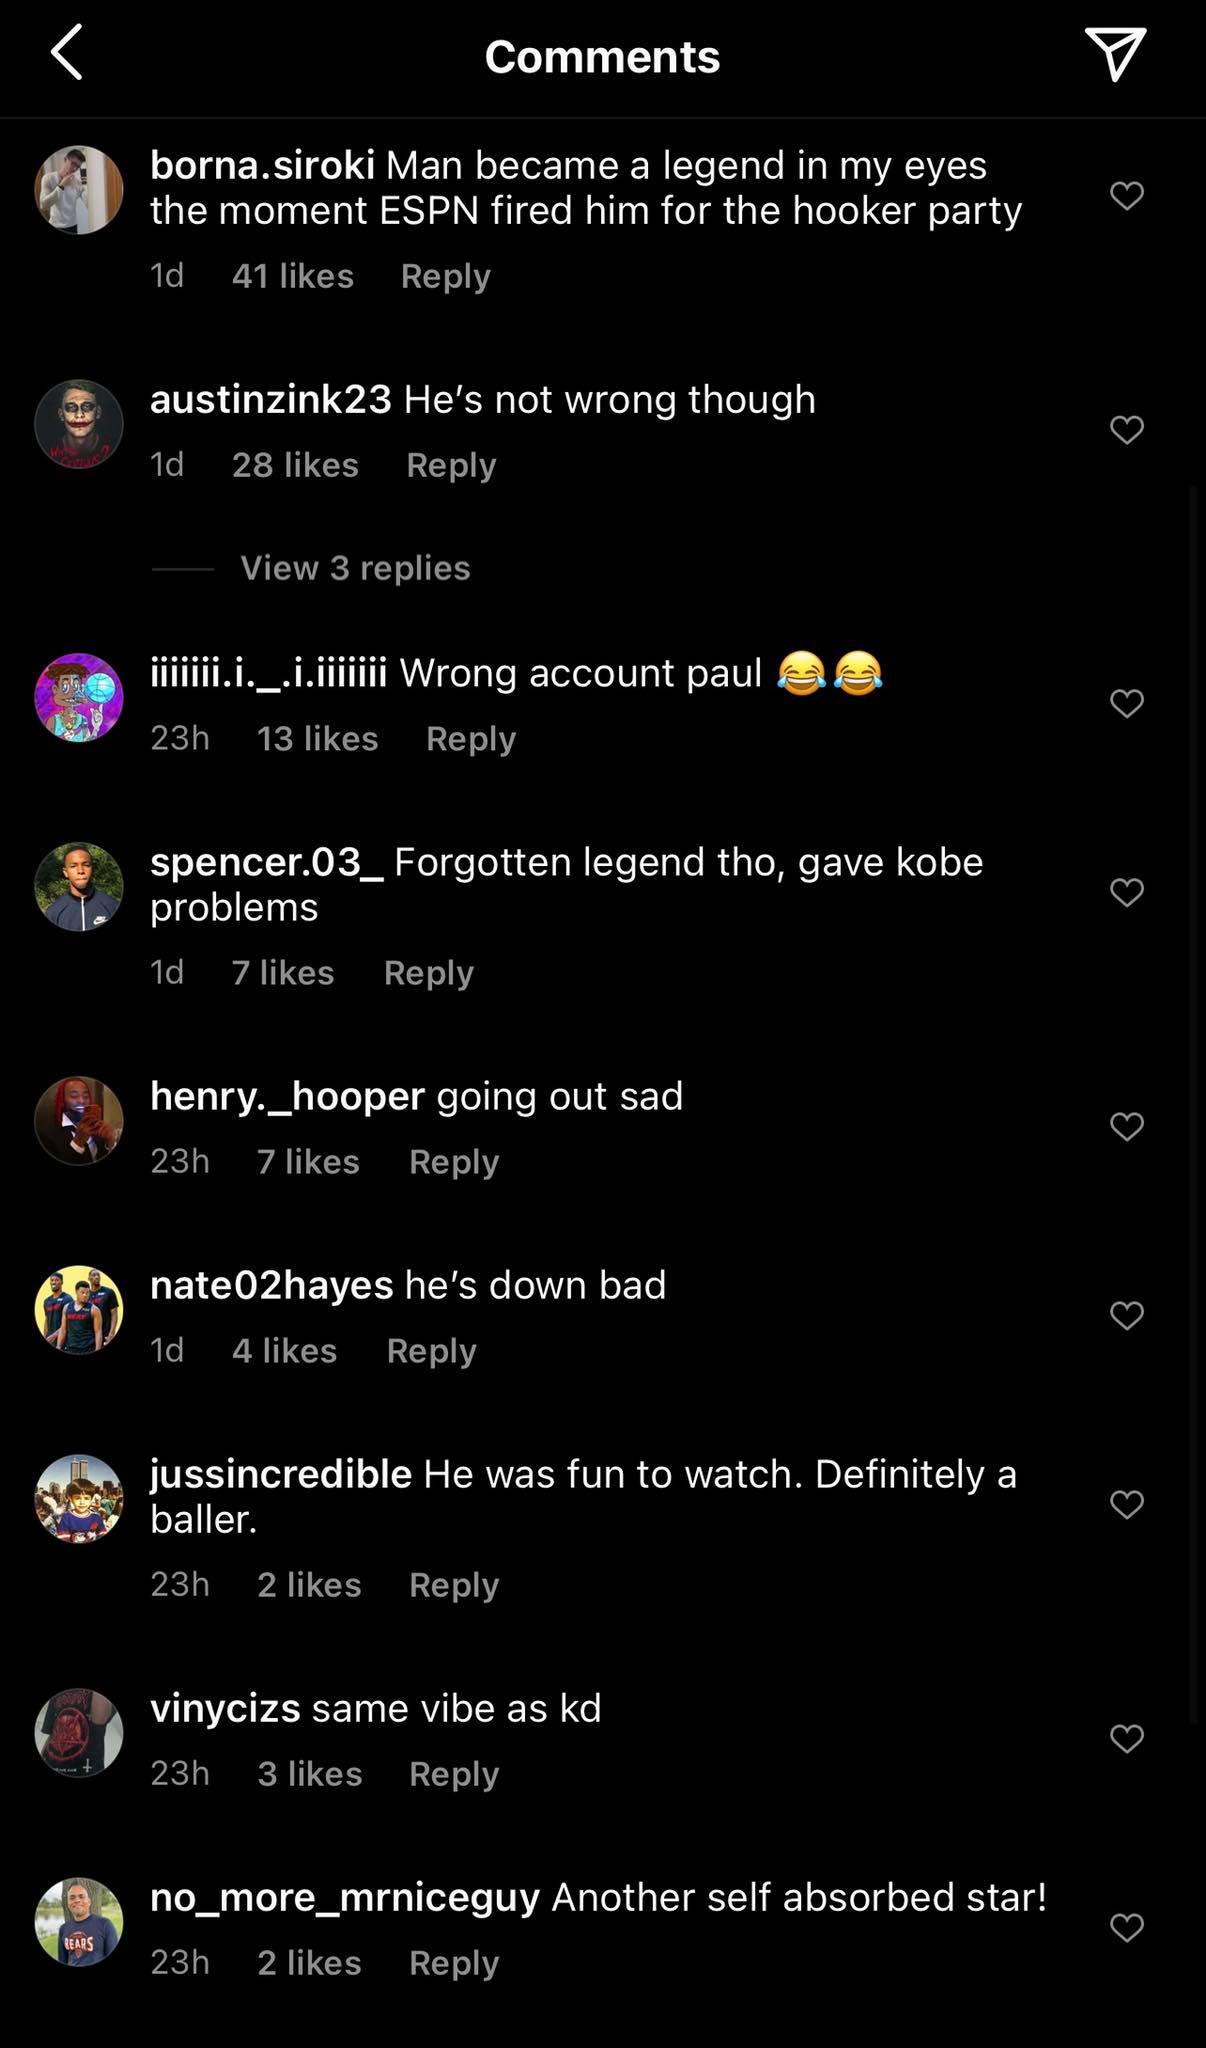Open borna.siroki's username link
This screenshot has width=1206, height=2048.
(262, 165)
